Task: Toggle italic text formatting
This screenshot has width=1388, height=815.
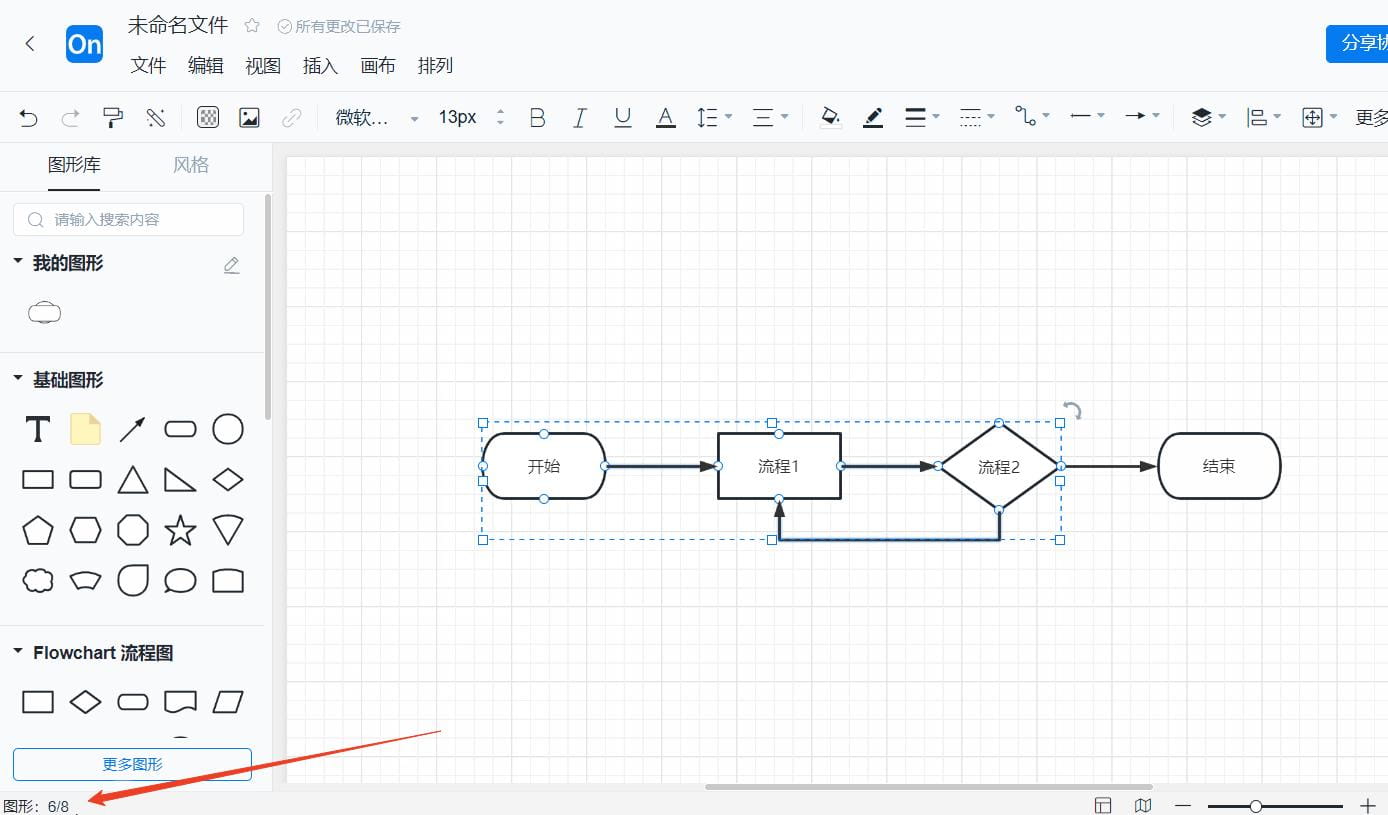Action: coord(580,117)
